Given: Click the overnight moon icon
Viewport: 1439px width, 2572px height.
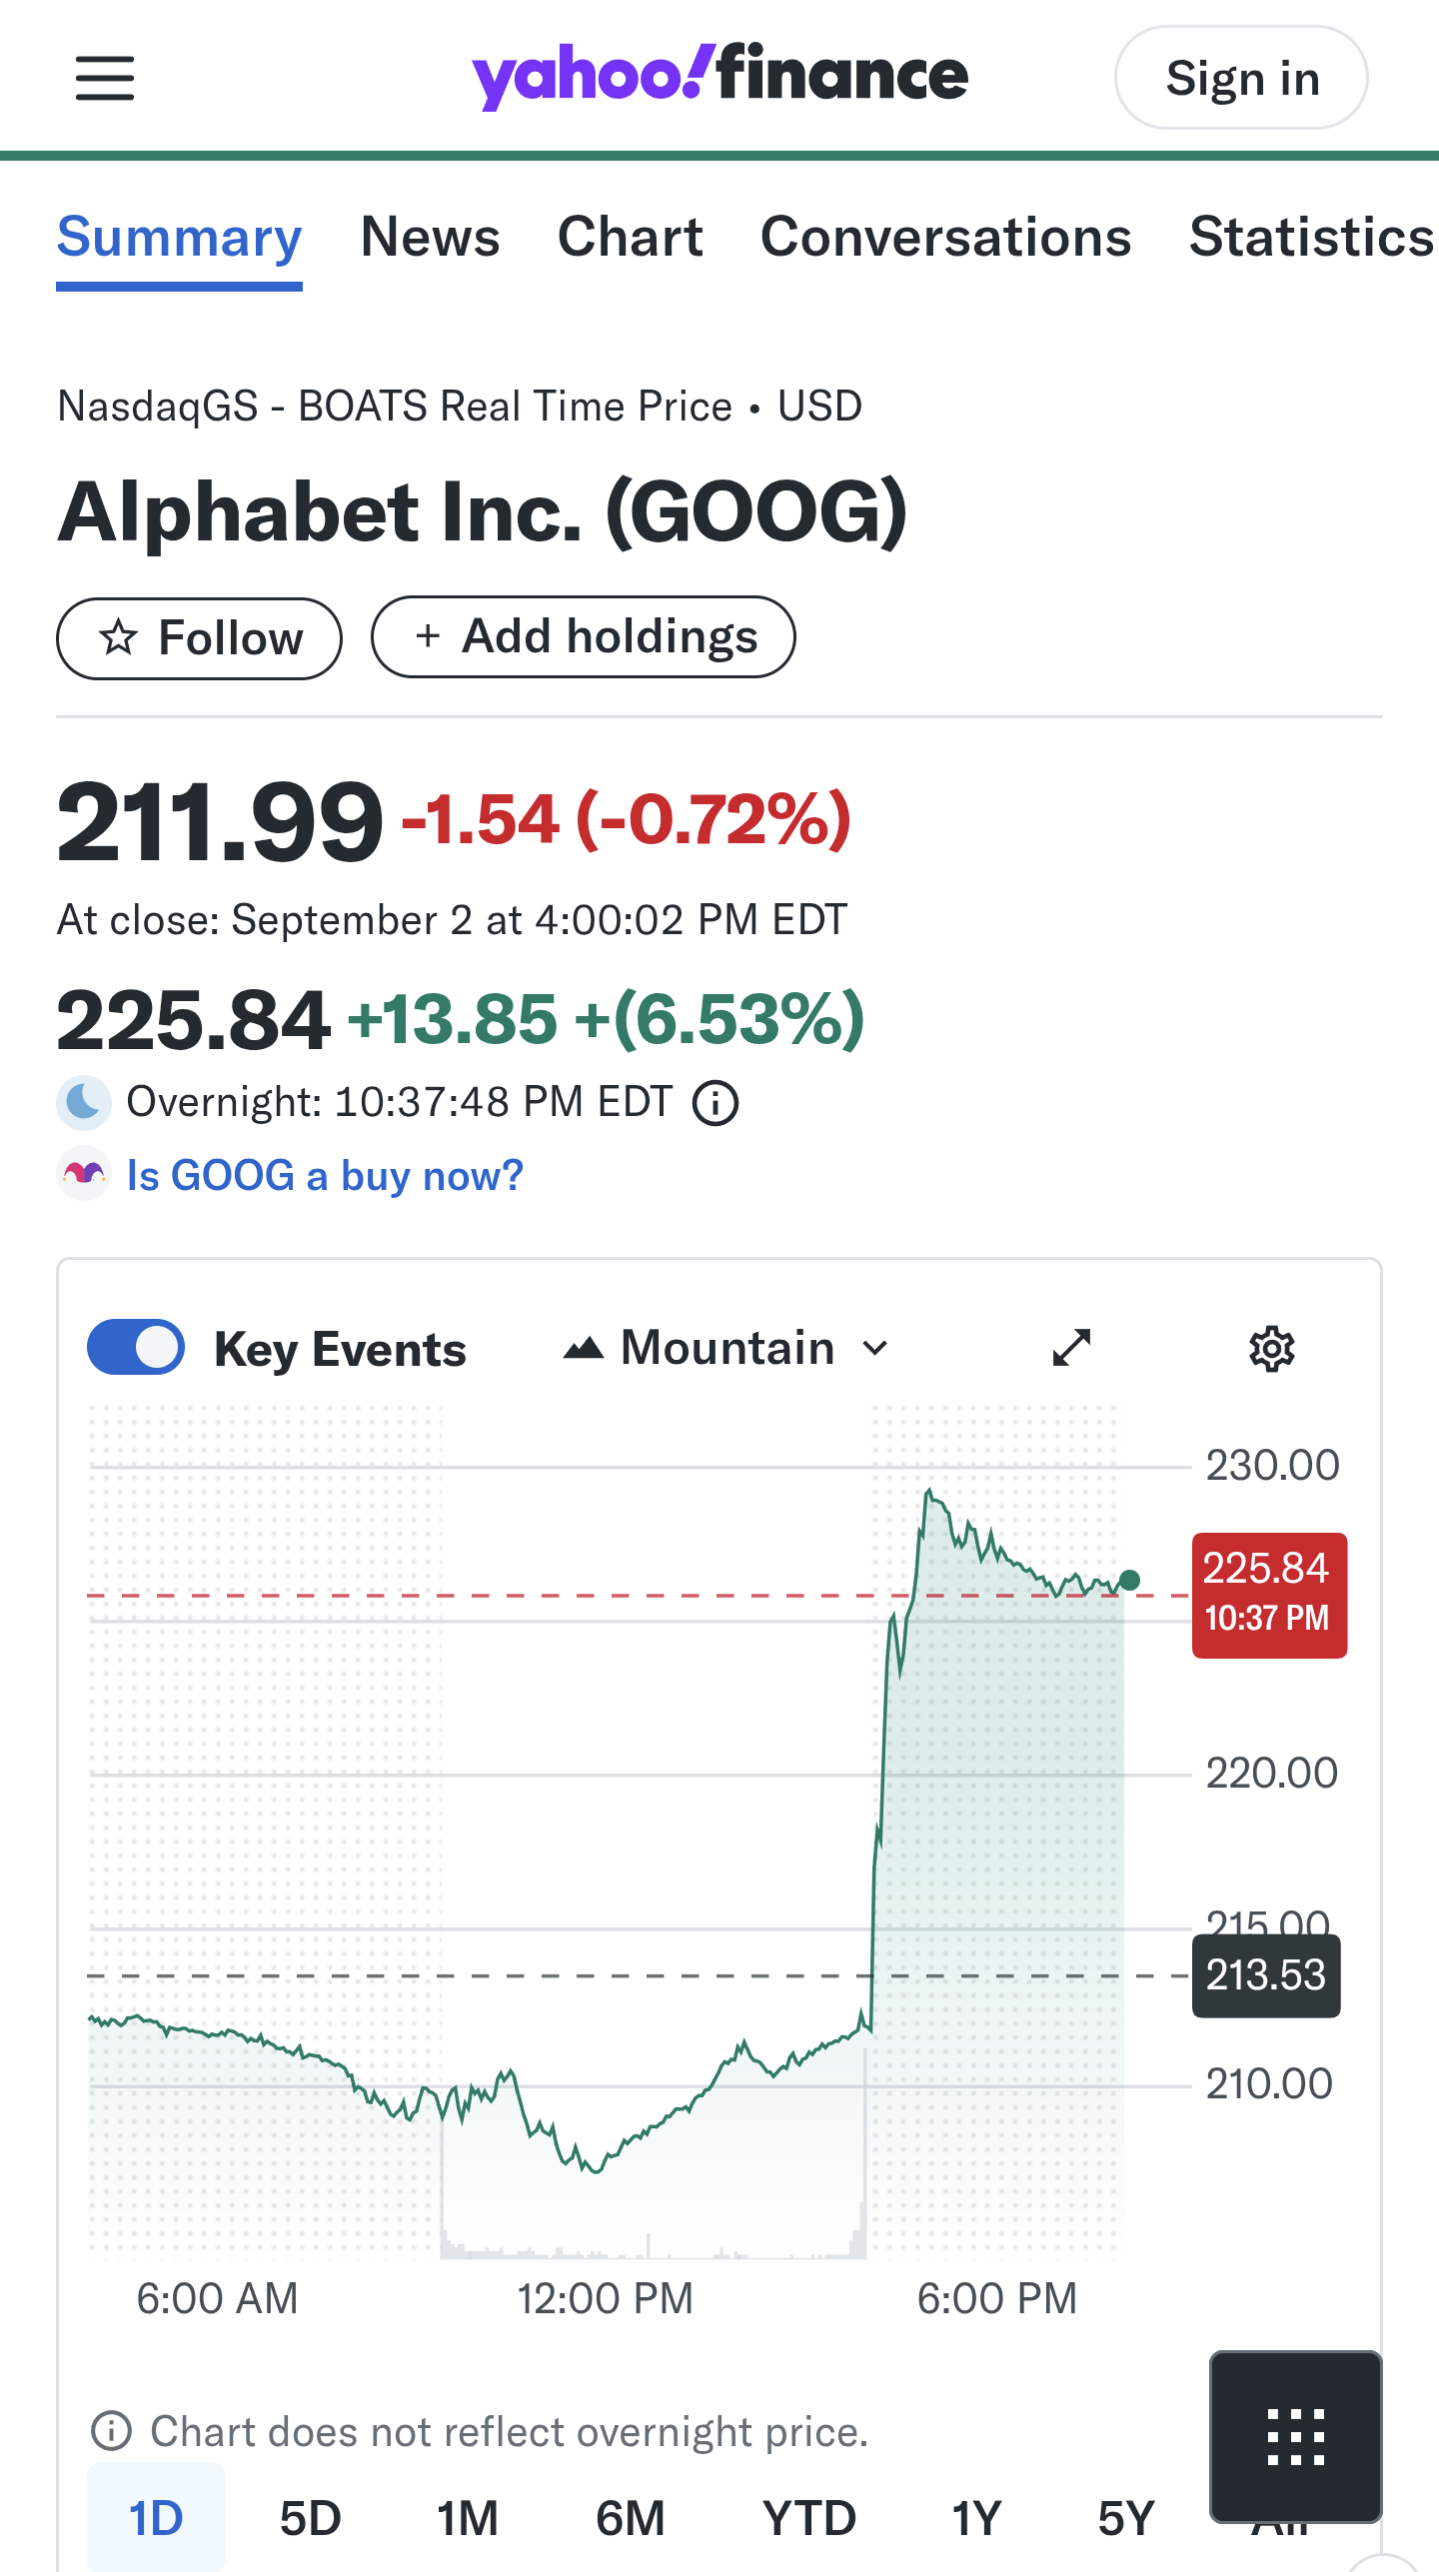Looking at the screenshot, I should point(83,1103).
